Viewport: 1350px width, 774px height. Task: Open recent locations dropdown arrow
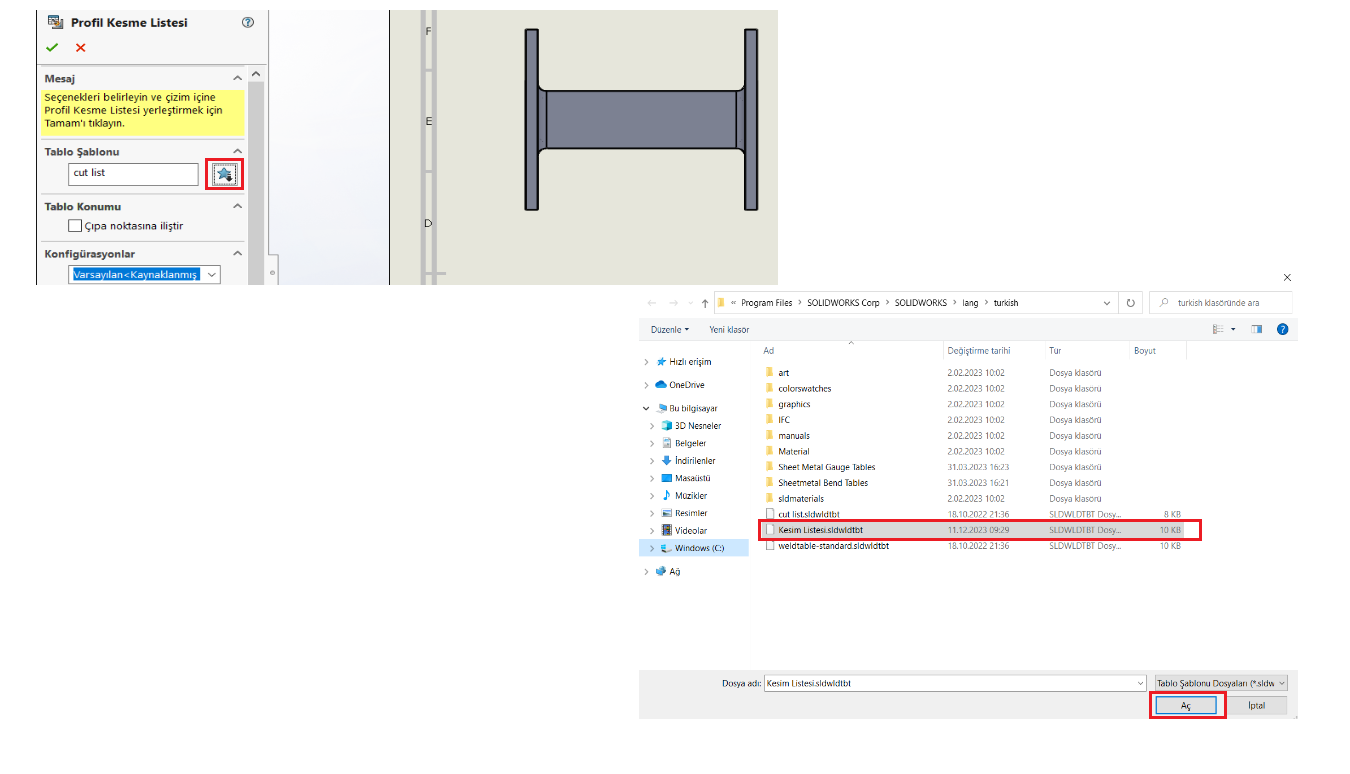coord(689,303)
